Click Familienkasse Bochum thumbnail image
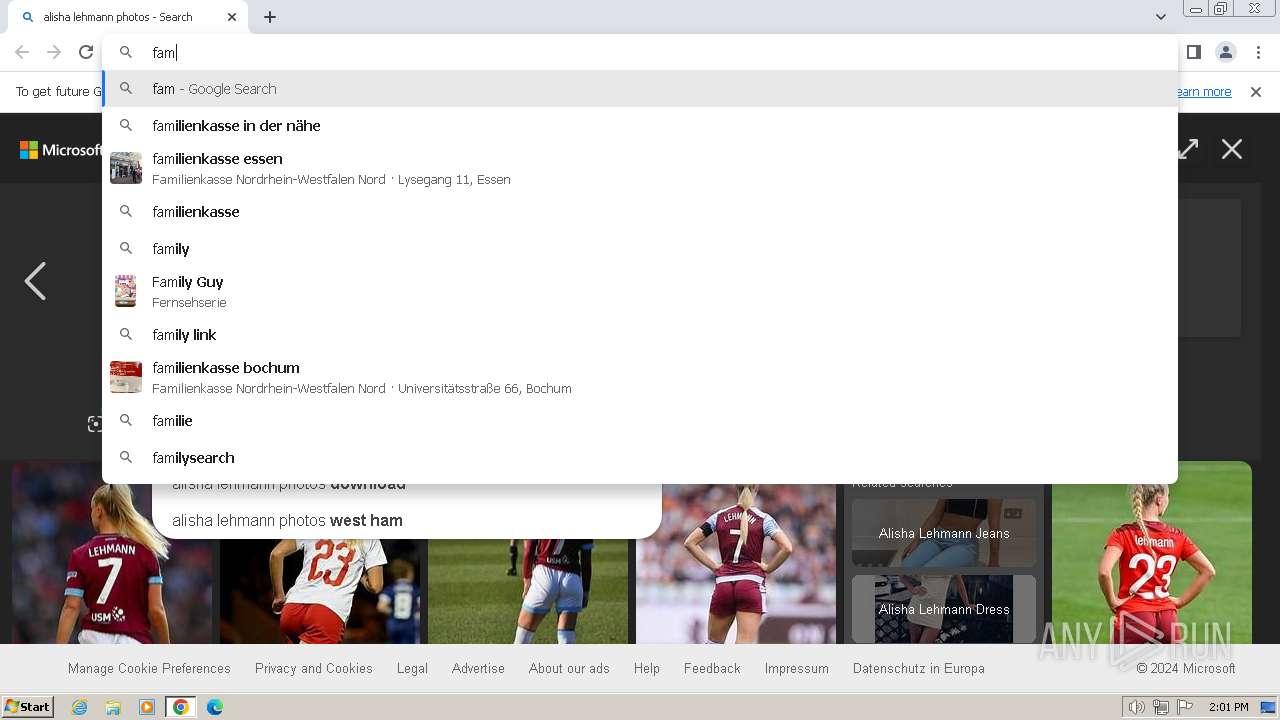The width and height of the screenshot is (1280, 720). pos(126,377)
